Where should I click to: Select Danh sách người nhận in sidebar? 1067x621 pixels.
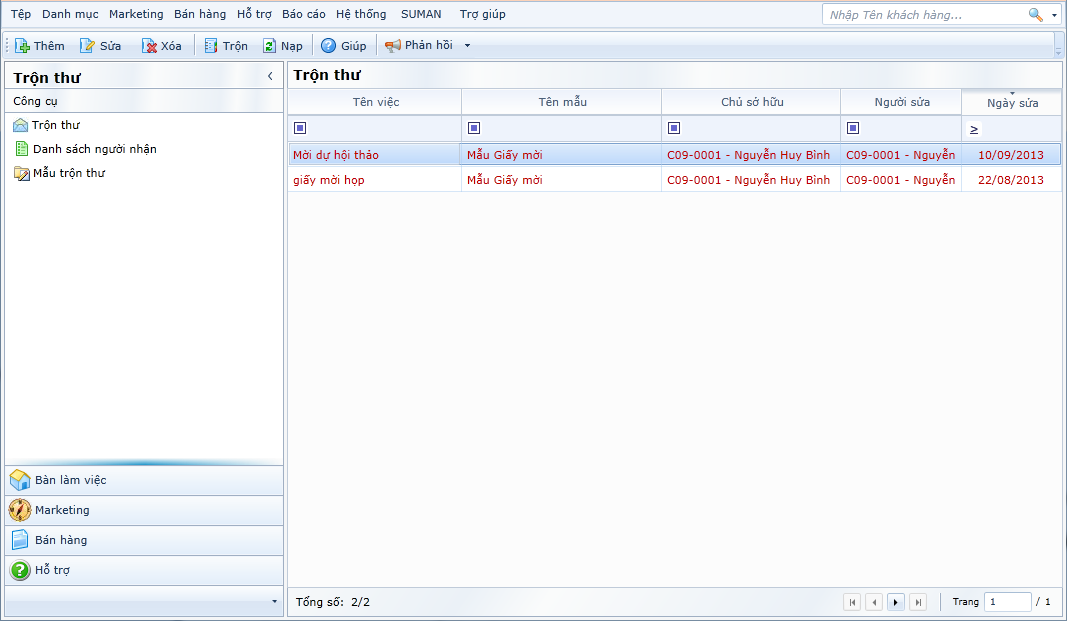(94, 149)
